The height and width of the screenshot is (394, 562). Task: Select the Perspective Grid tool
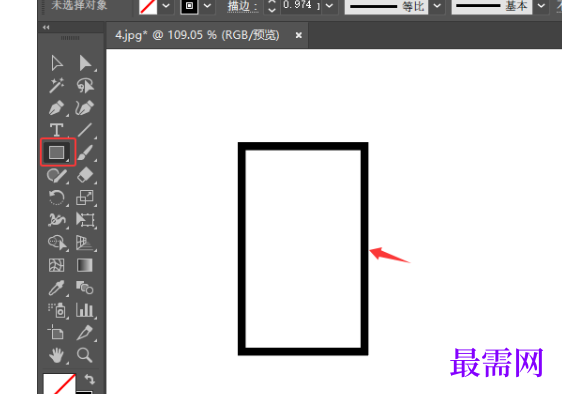point(85,243)
